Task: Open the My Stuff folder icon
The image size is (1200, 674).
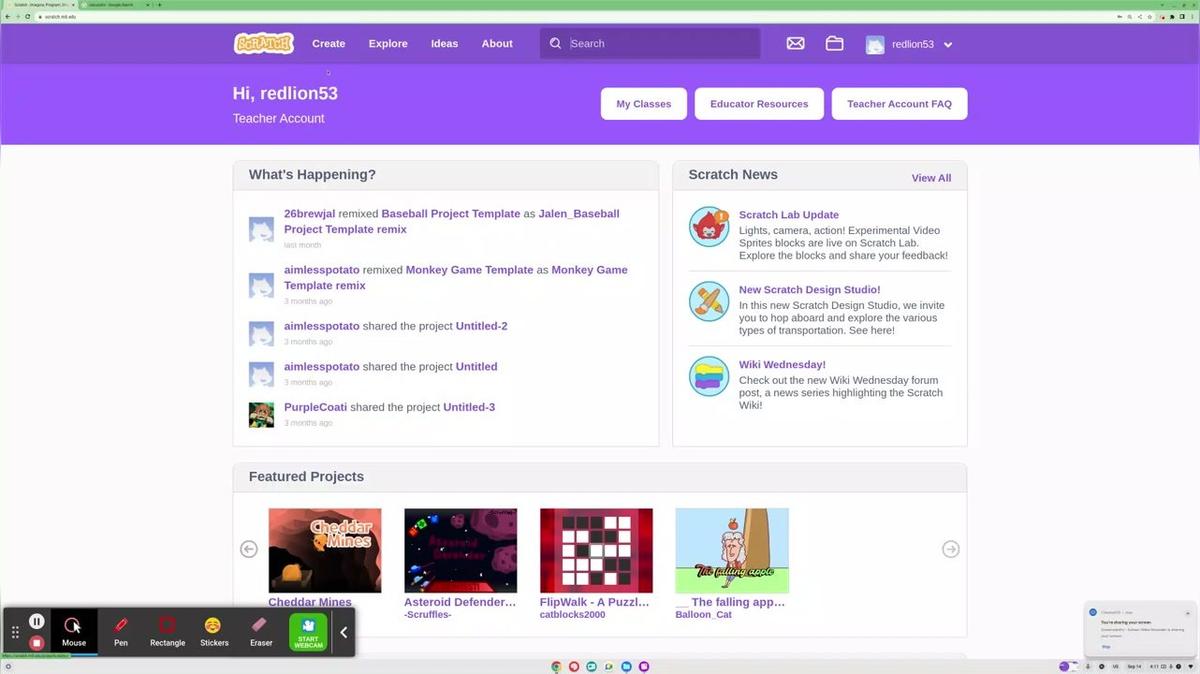Action: [834, 44]
